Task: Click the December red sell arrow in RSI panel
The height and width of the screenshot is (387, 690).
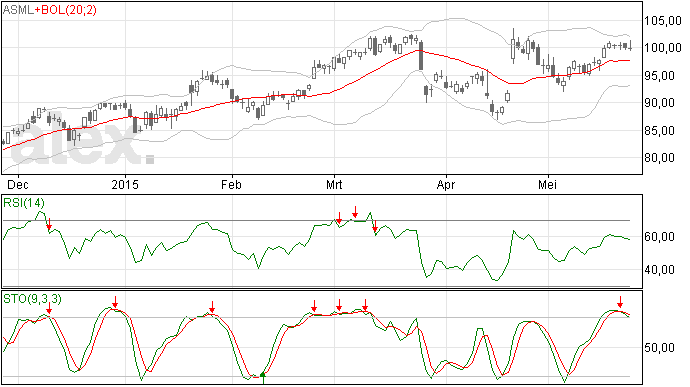Action: [x=49, y=224]
